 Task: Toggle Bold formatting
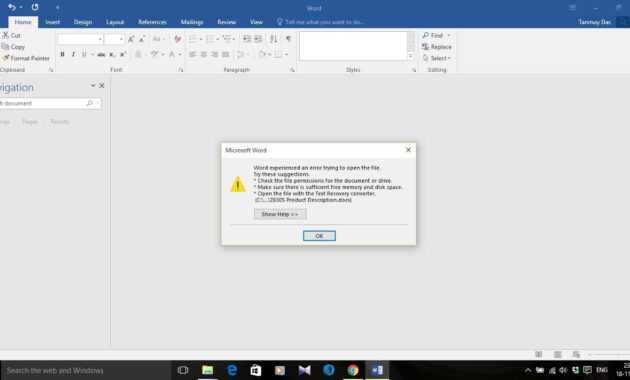[x=62, y=54]
